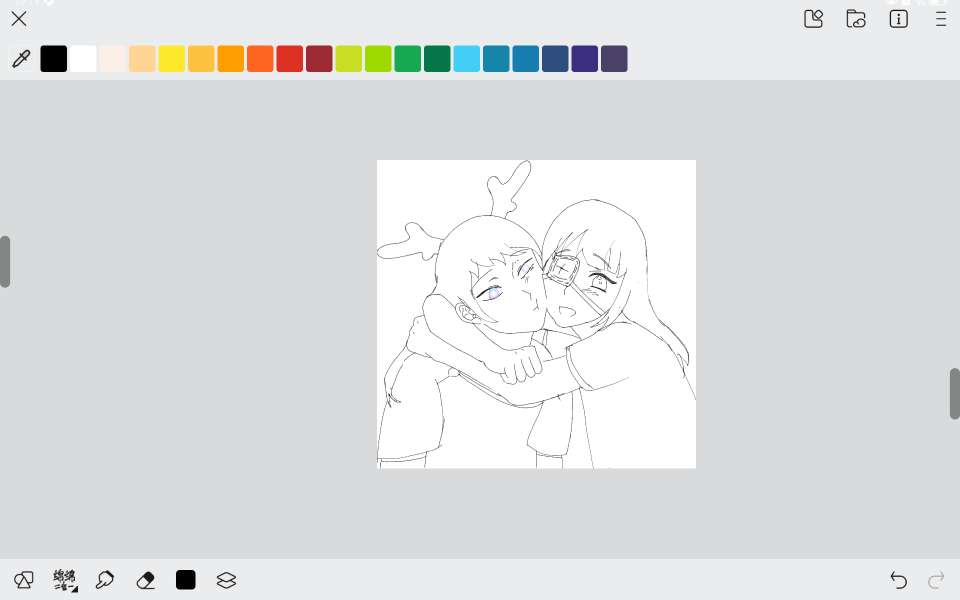Redo the undone stroke

click(x=936, y=580)
